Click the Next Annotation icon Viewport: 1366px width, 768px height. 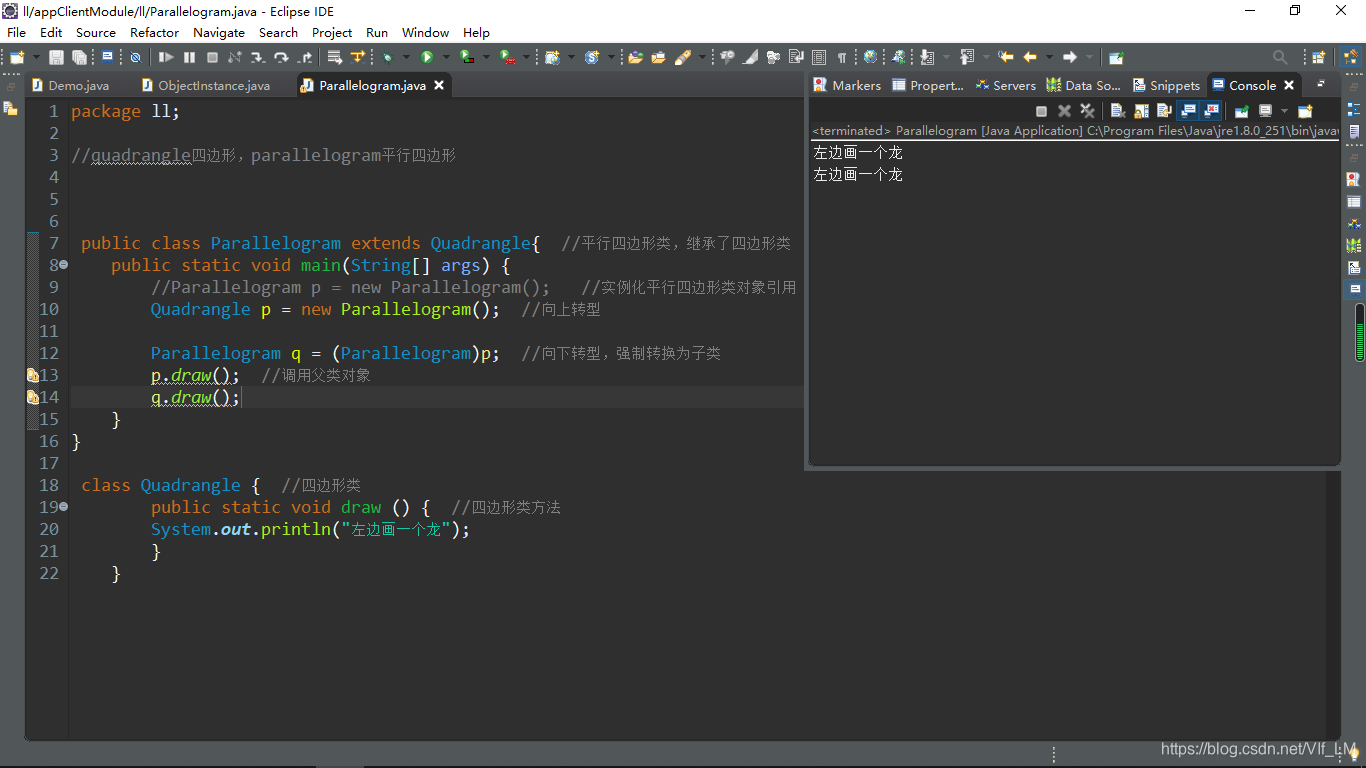(x=927, y=57)
